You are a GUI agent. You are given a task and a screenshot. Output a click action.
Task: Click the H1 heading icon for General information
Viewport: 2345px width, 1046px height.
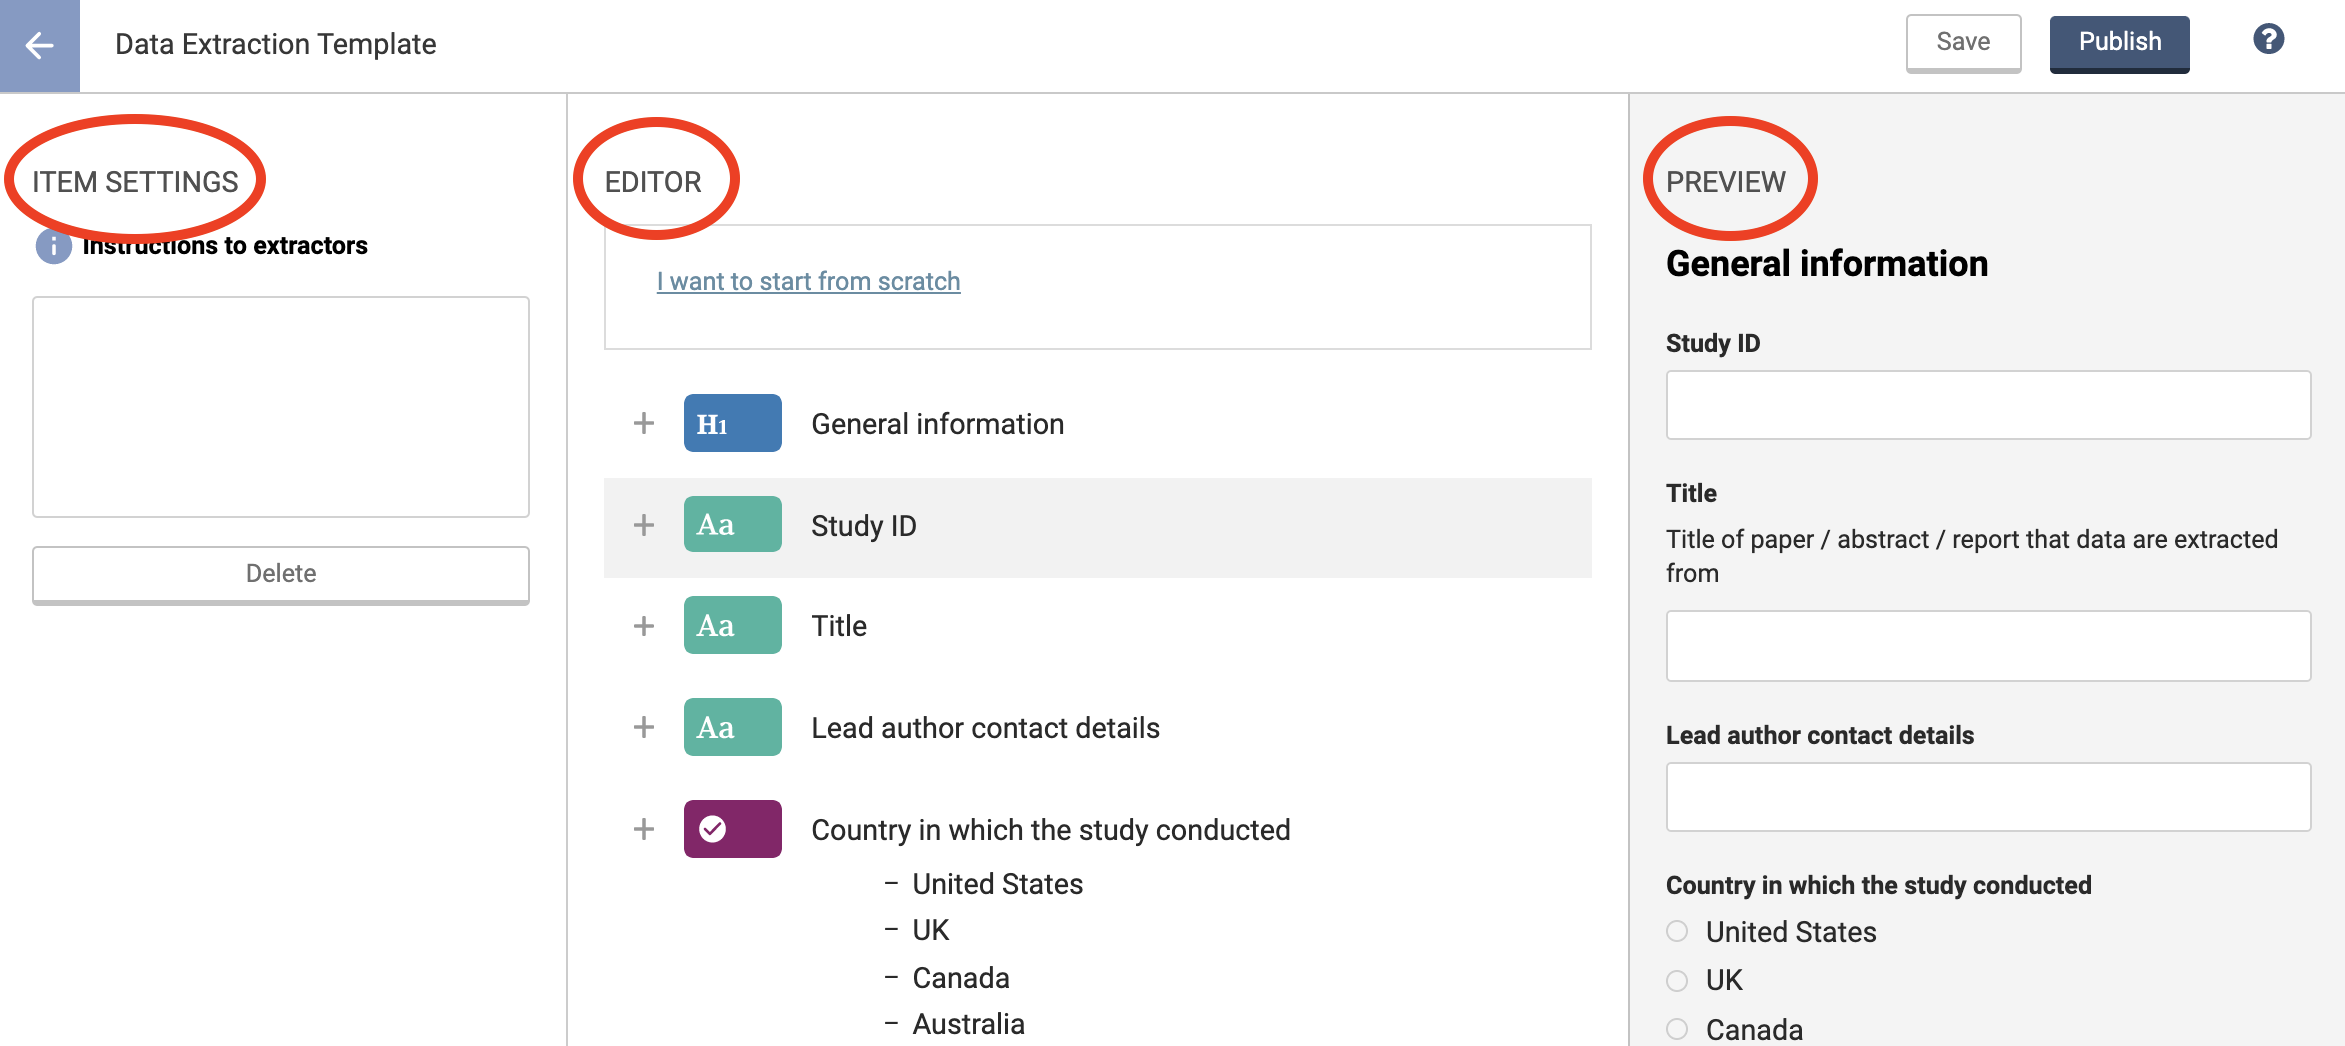point(732,424)
